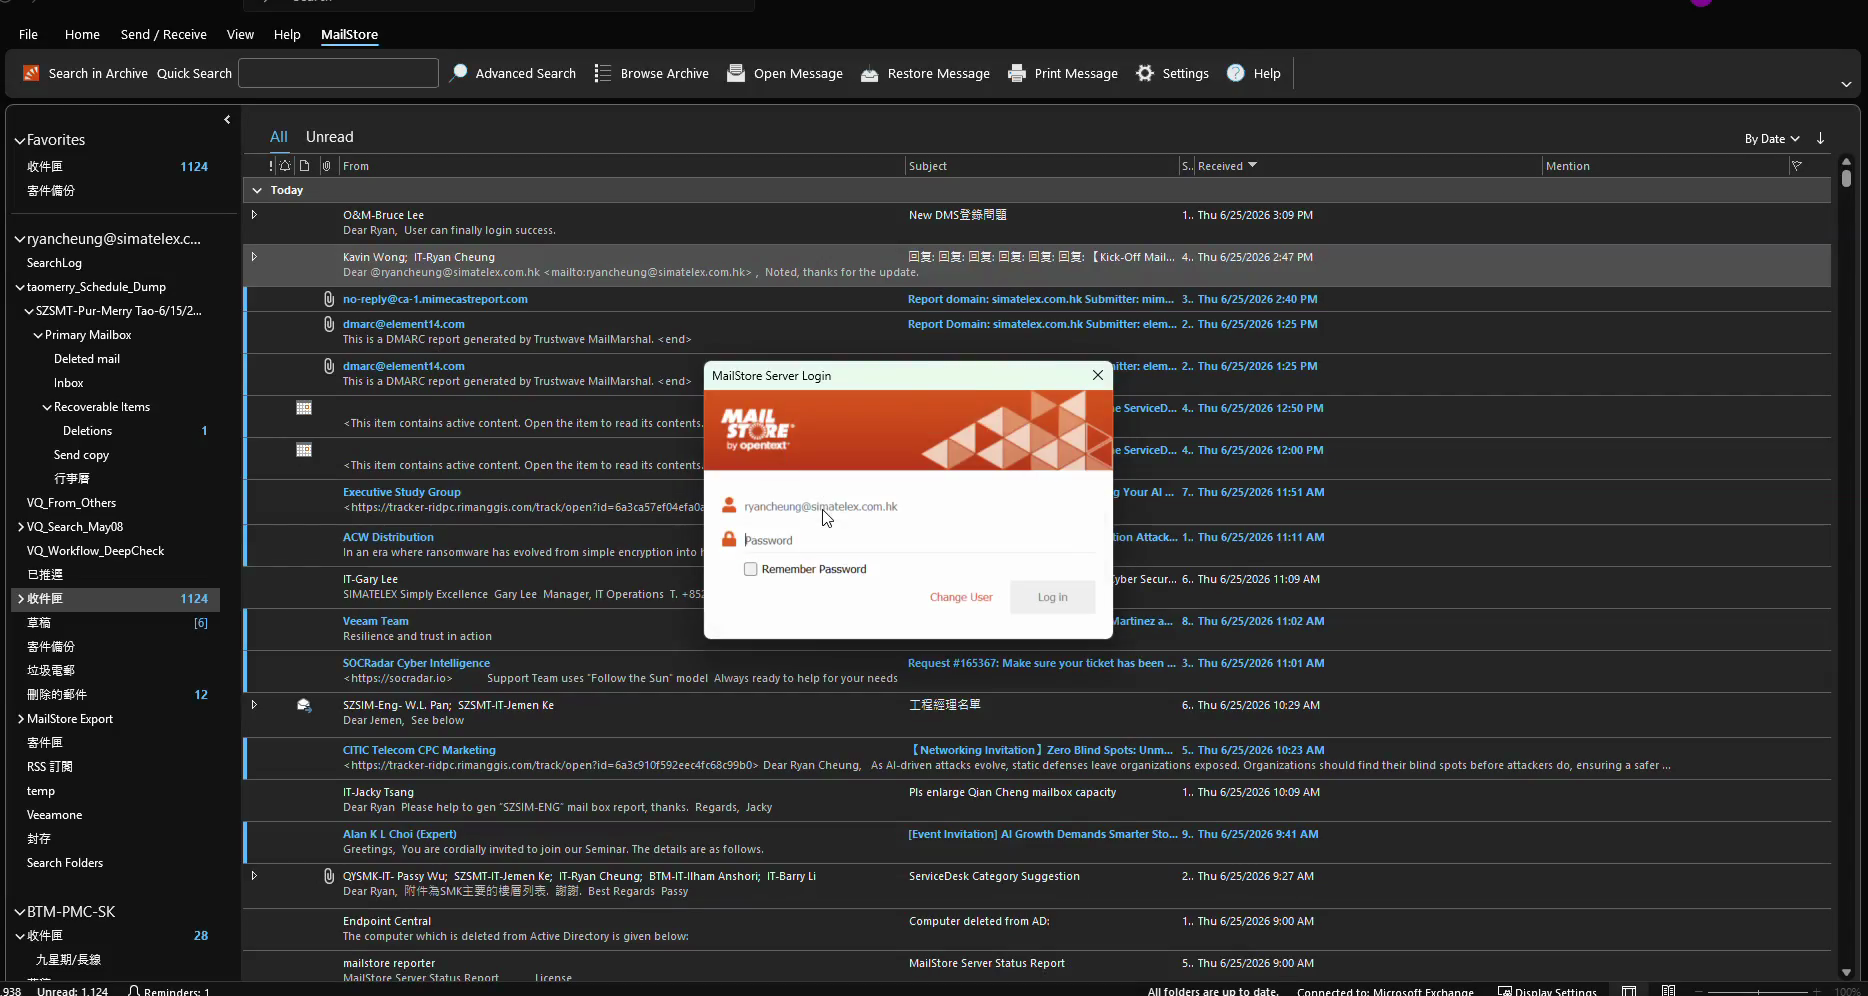The height and width of the screenshot is (996, 1868).
Task: Open the By Date sort dropdown
Action: click(1772, 139)
